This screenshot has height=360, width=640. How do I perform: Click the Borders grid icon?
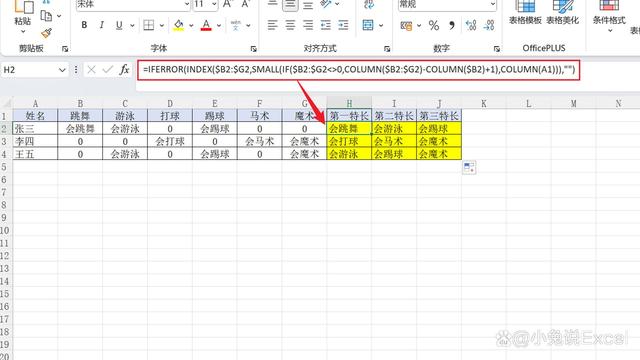(149, 25)
